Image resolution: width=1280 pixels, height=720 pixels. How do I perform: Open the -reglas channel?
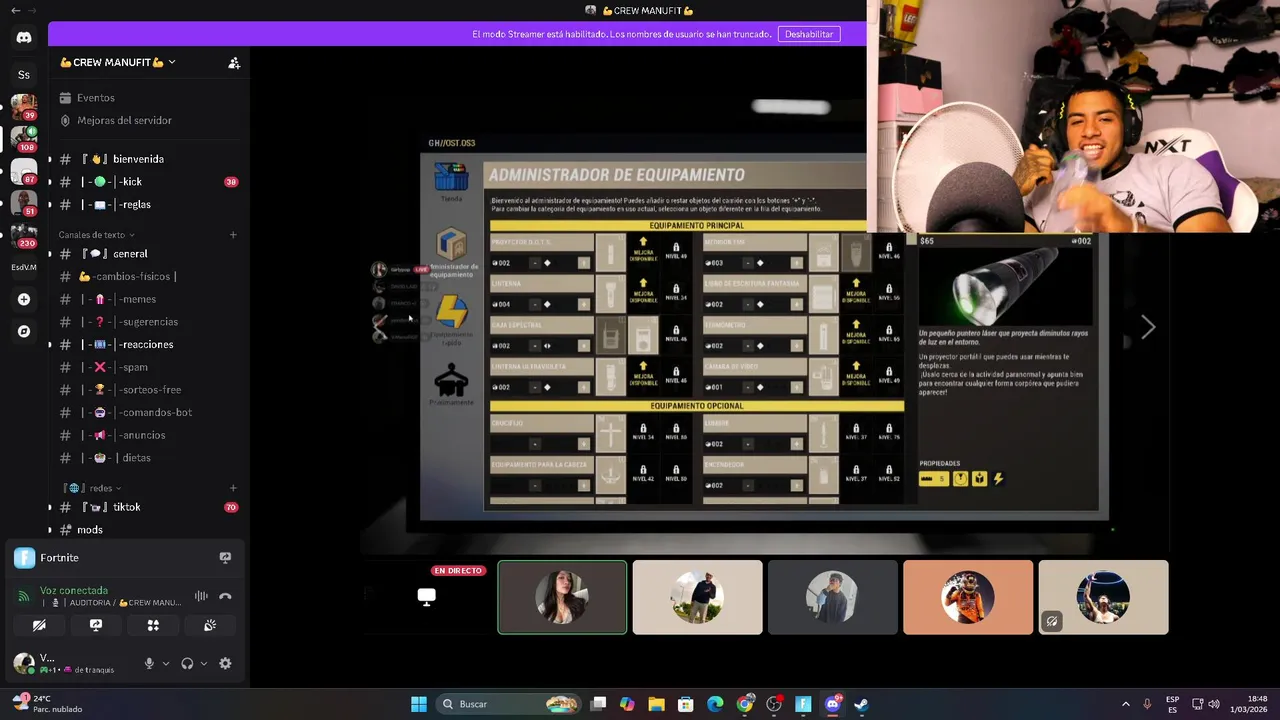click(148, 204)
